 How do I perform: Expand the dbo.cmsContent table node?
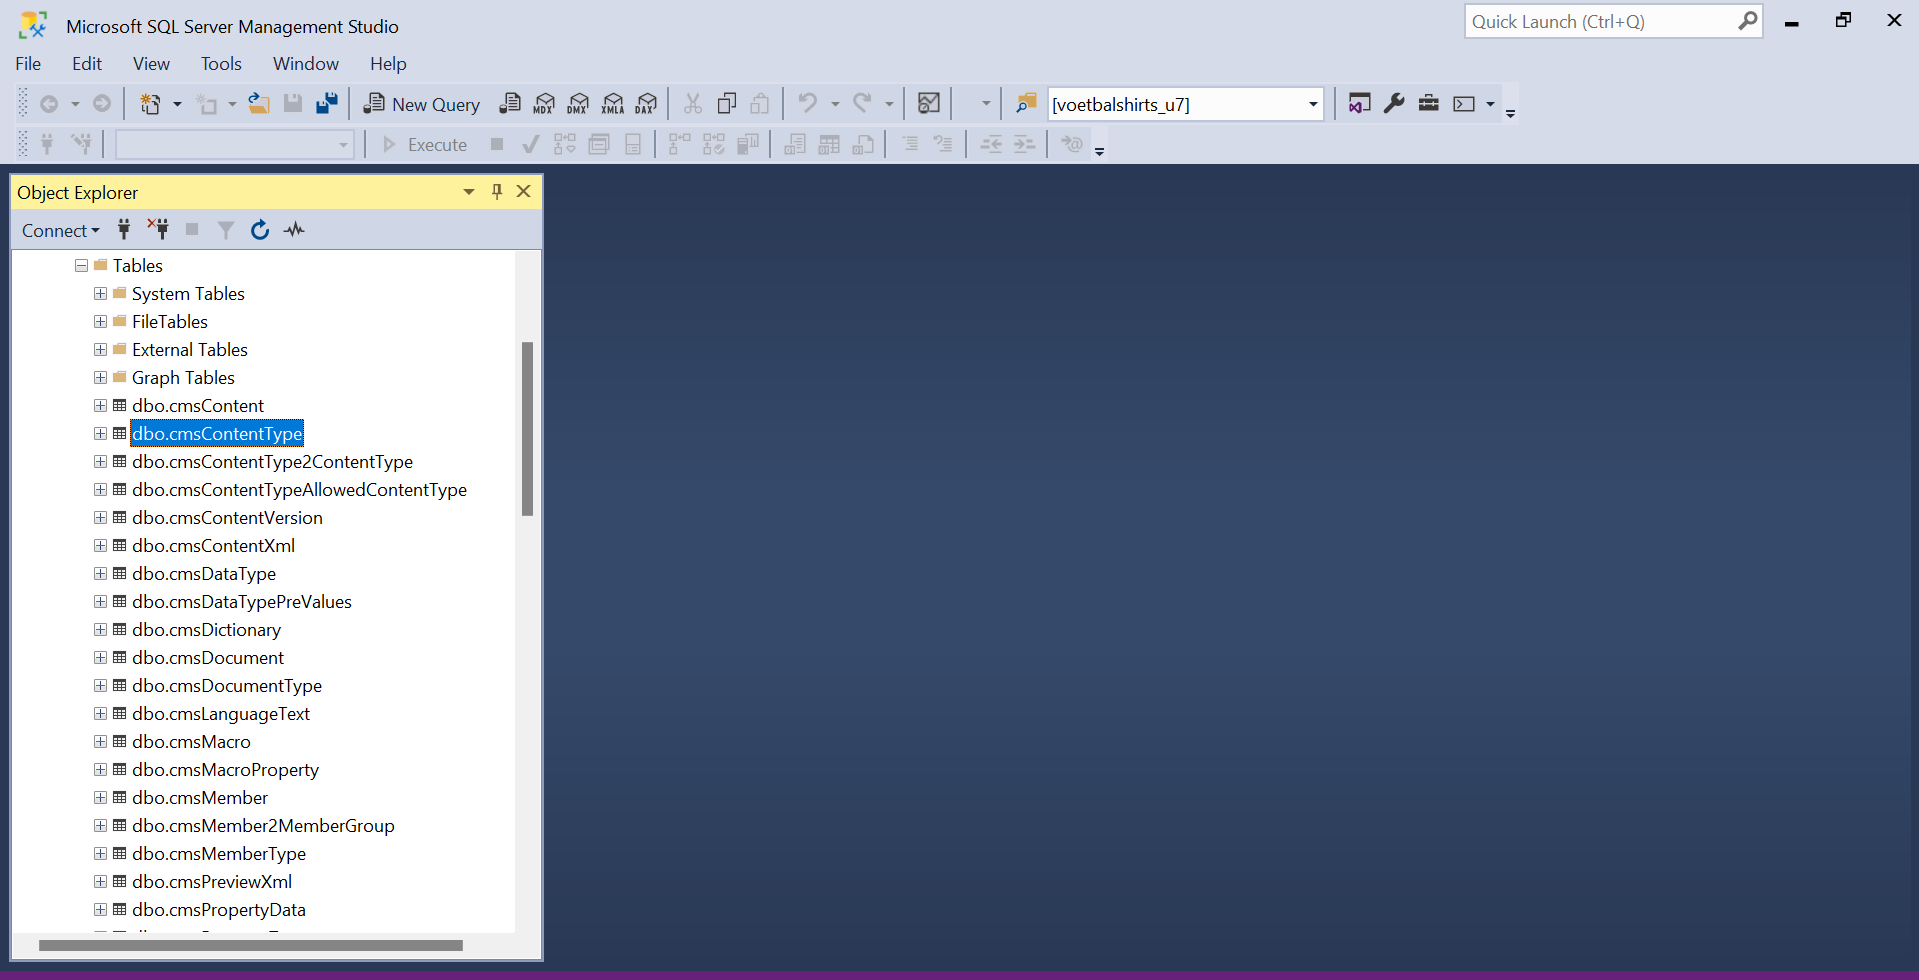click(x=100, y=406)
